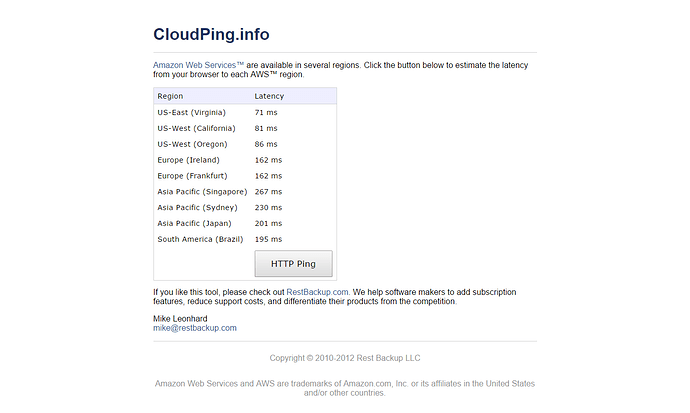
Task: Click the CloudPing.info page title
Action: (x=211, y=34)
